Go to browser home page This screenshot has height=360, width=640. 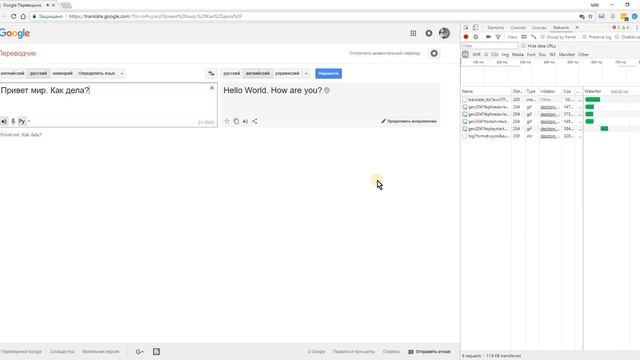pyautogui.click(x=23, y=16)
